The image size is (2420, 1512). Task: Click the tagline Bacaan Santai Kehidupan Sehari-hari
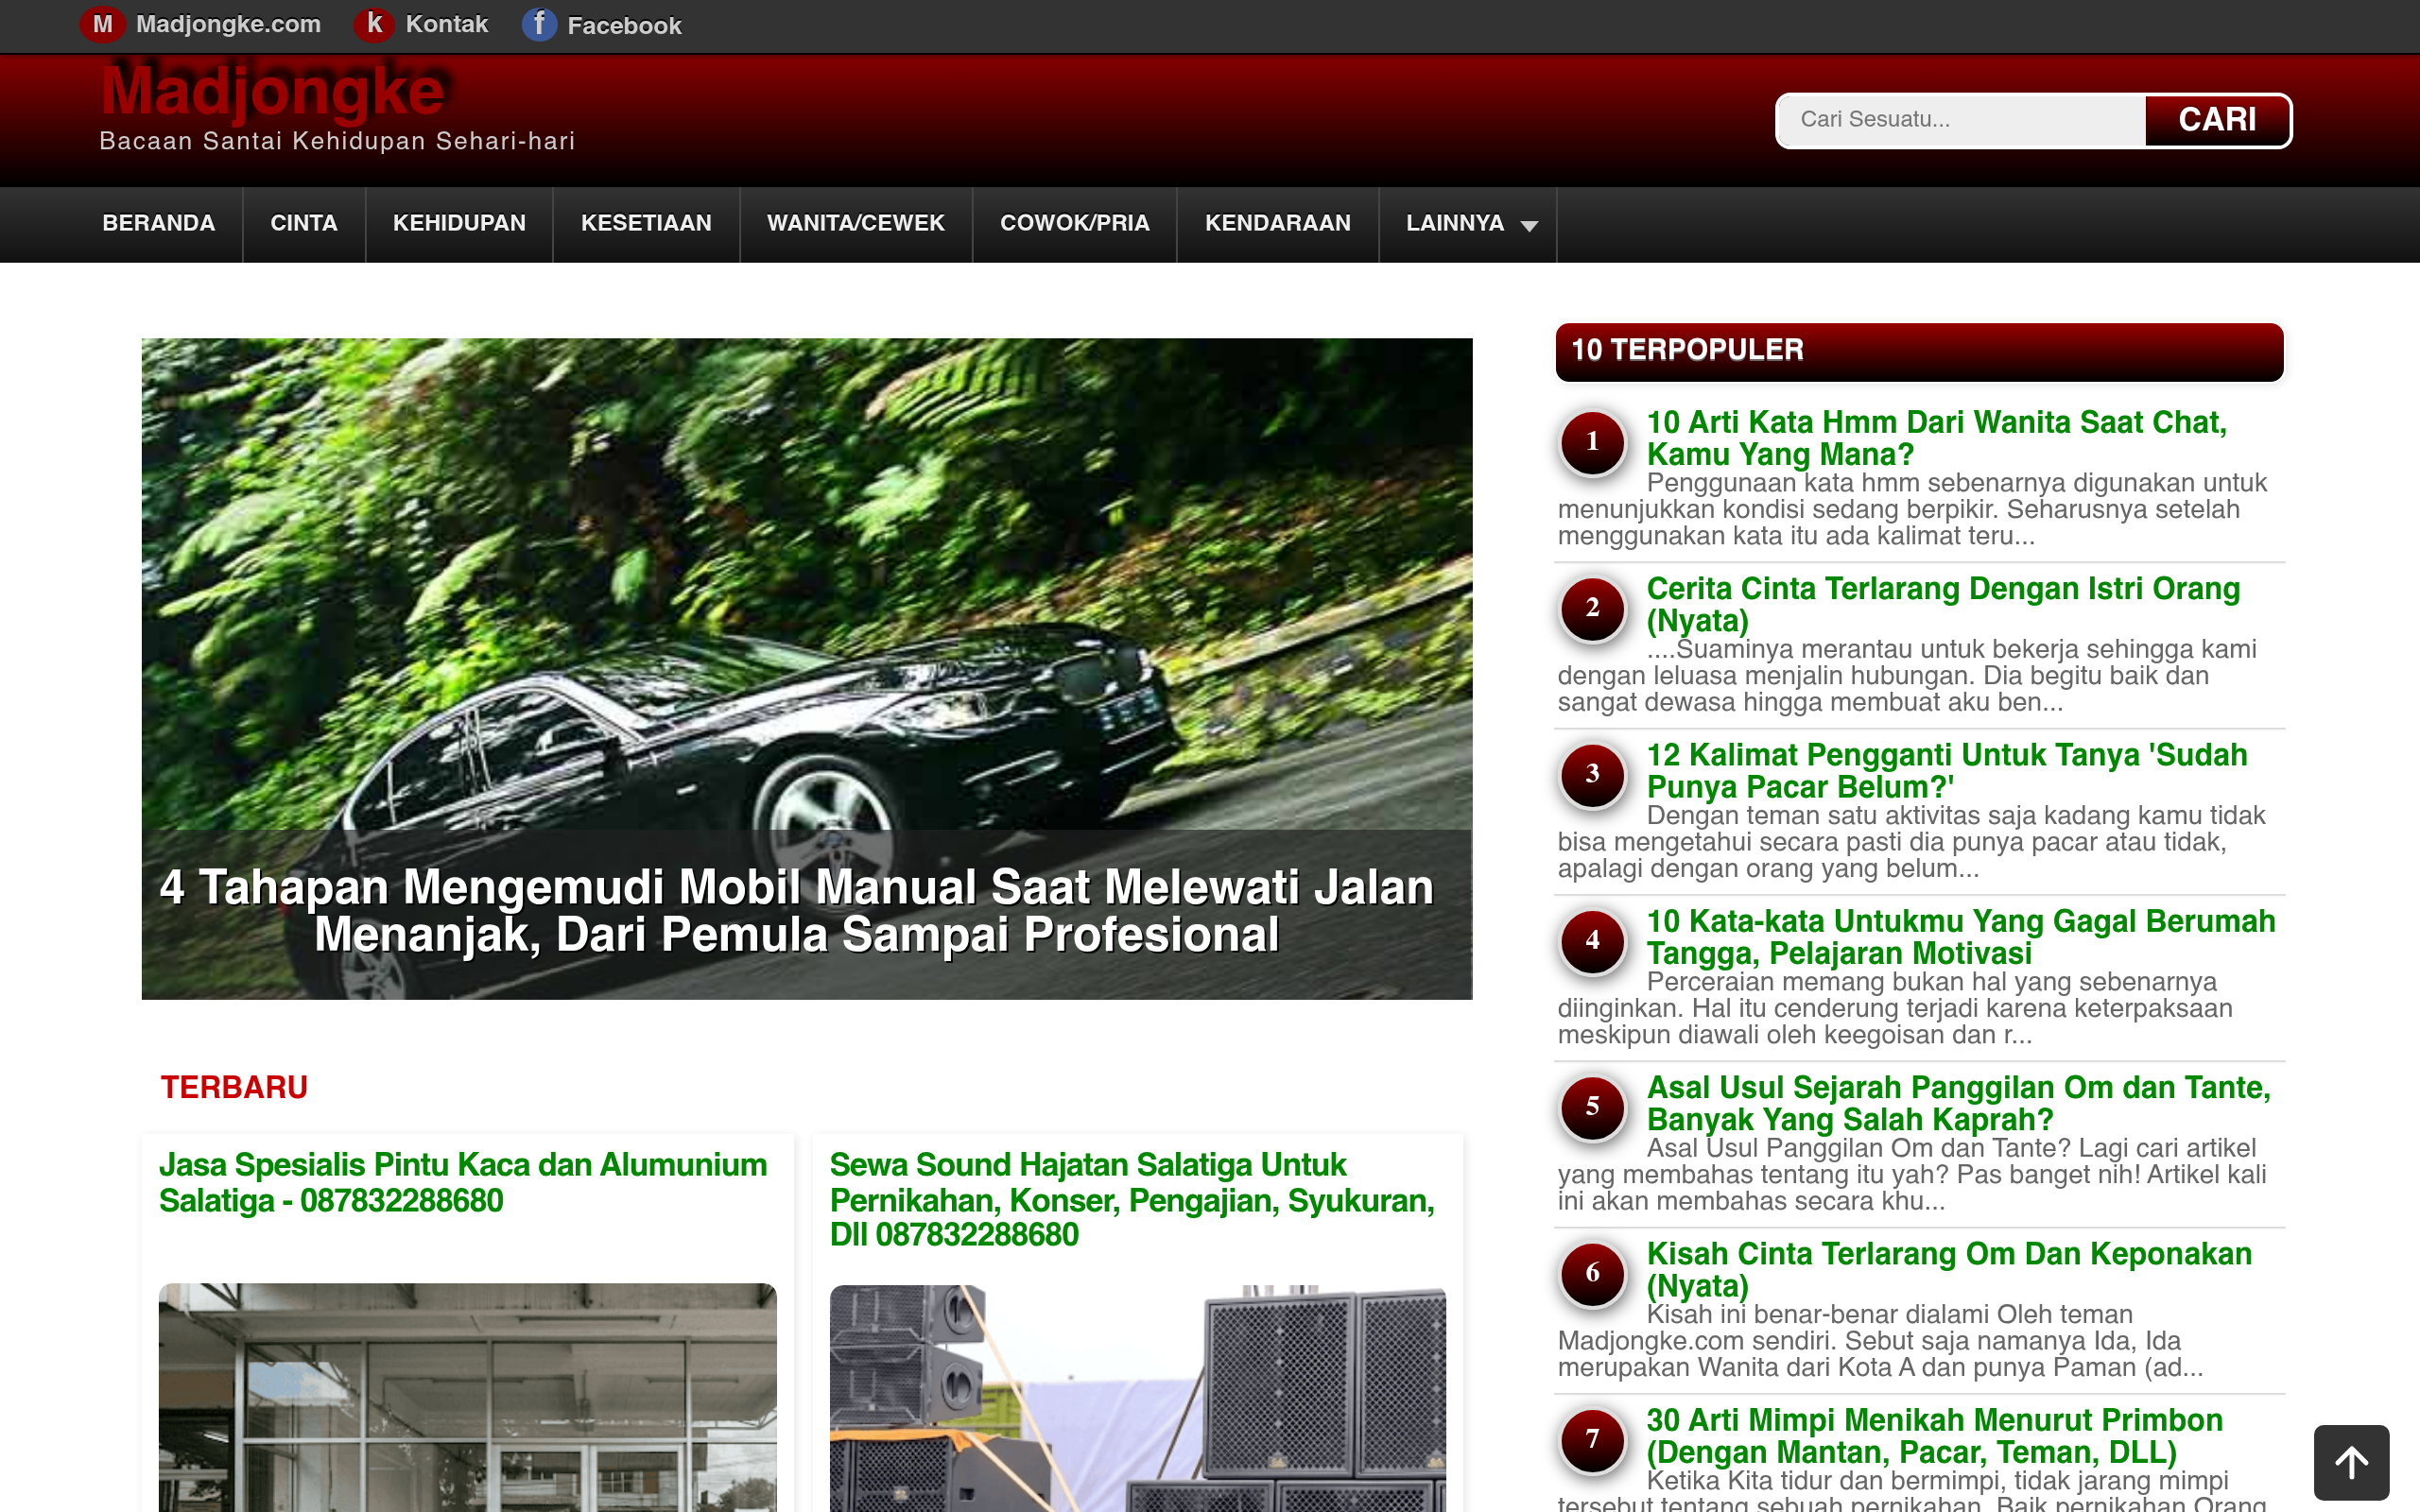pos(337,141)
